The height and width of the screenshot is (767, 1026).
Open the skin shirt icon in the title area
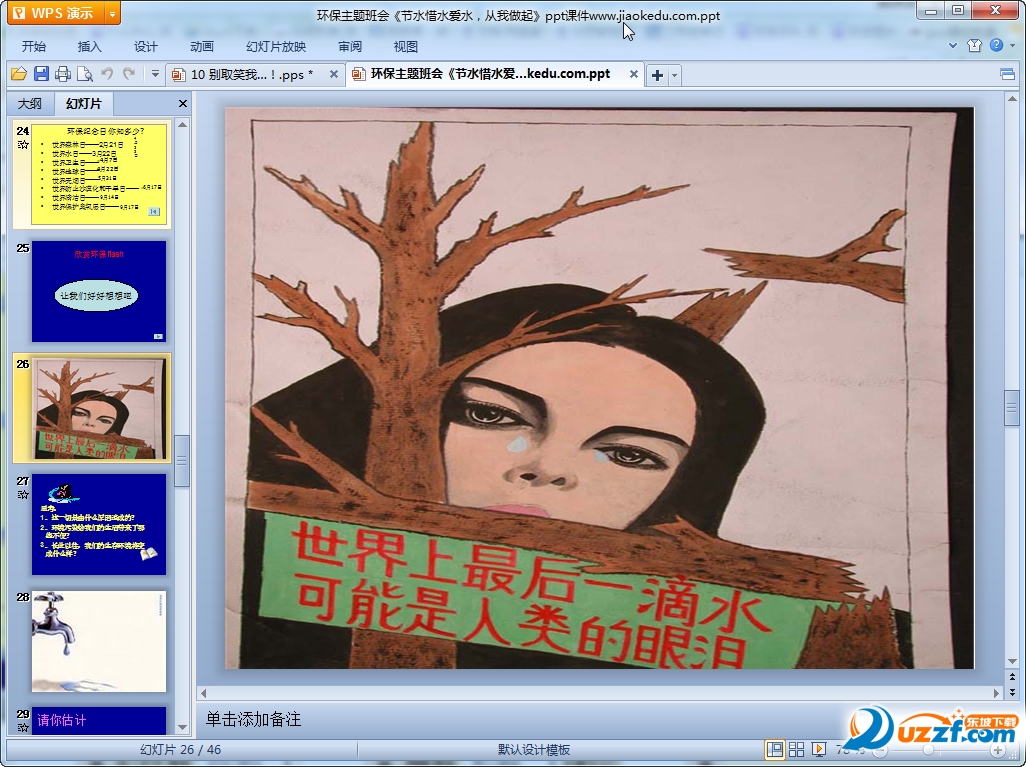point(974,45)
